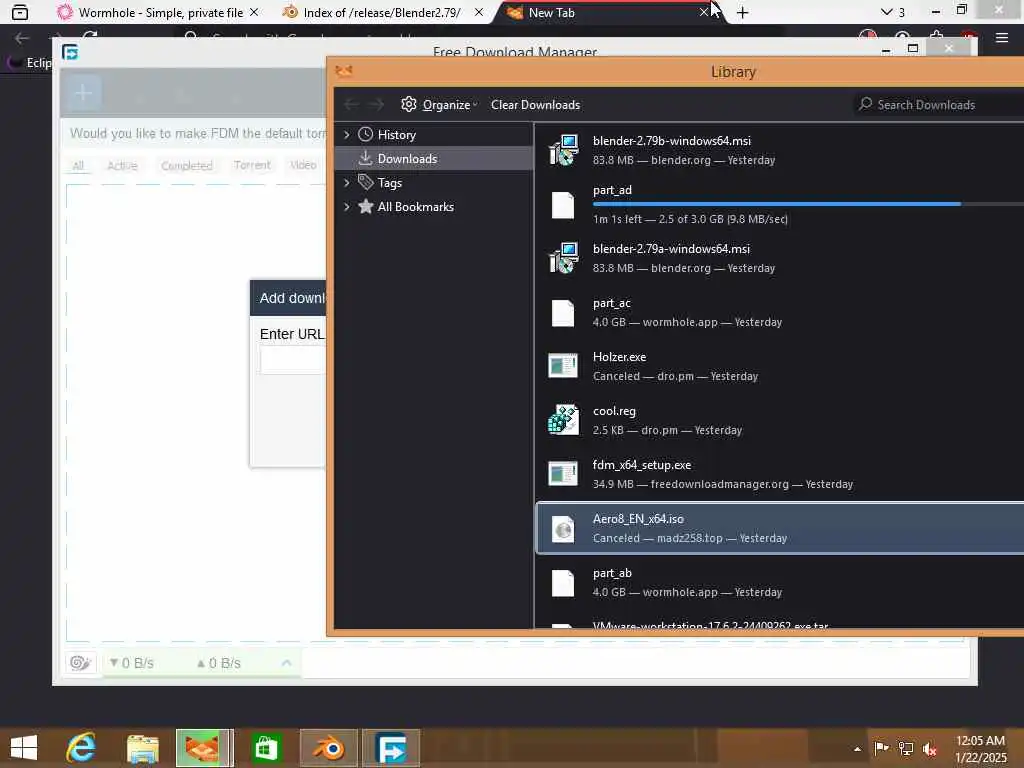The width and height of the screenshot is (1024, 768).
Task: Open the browser hamburger menu
Action: (x=1002, y=38)
